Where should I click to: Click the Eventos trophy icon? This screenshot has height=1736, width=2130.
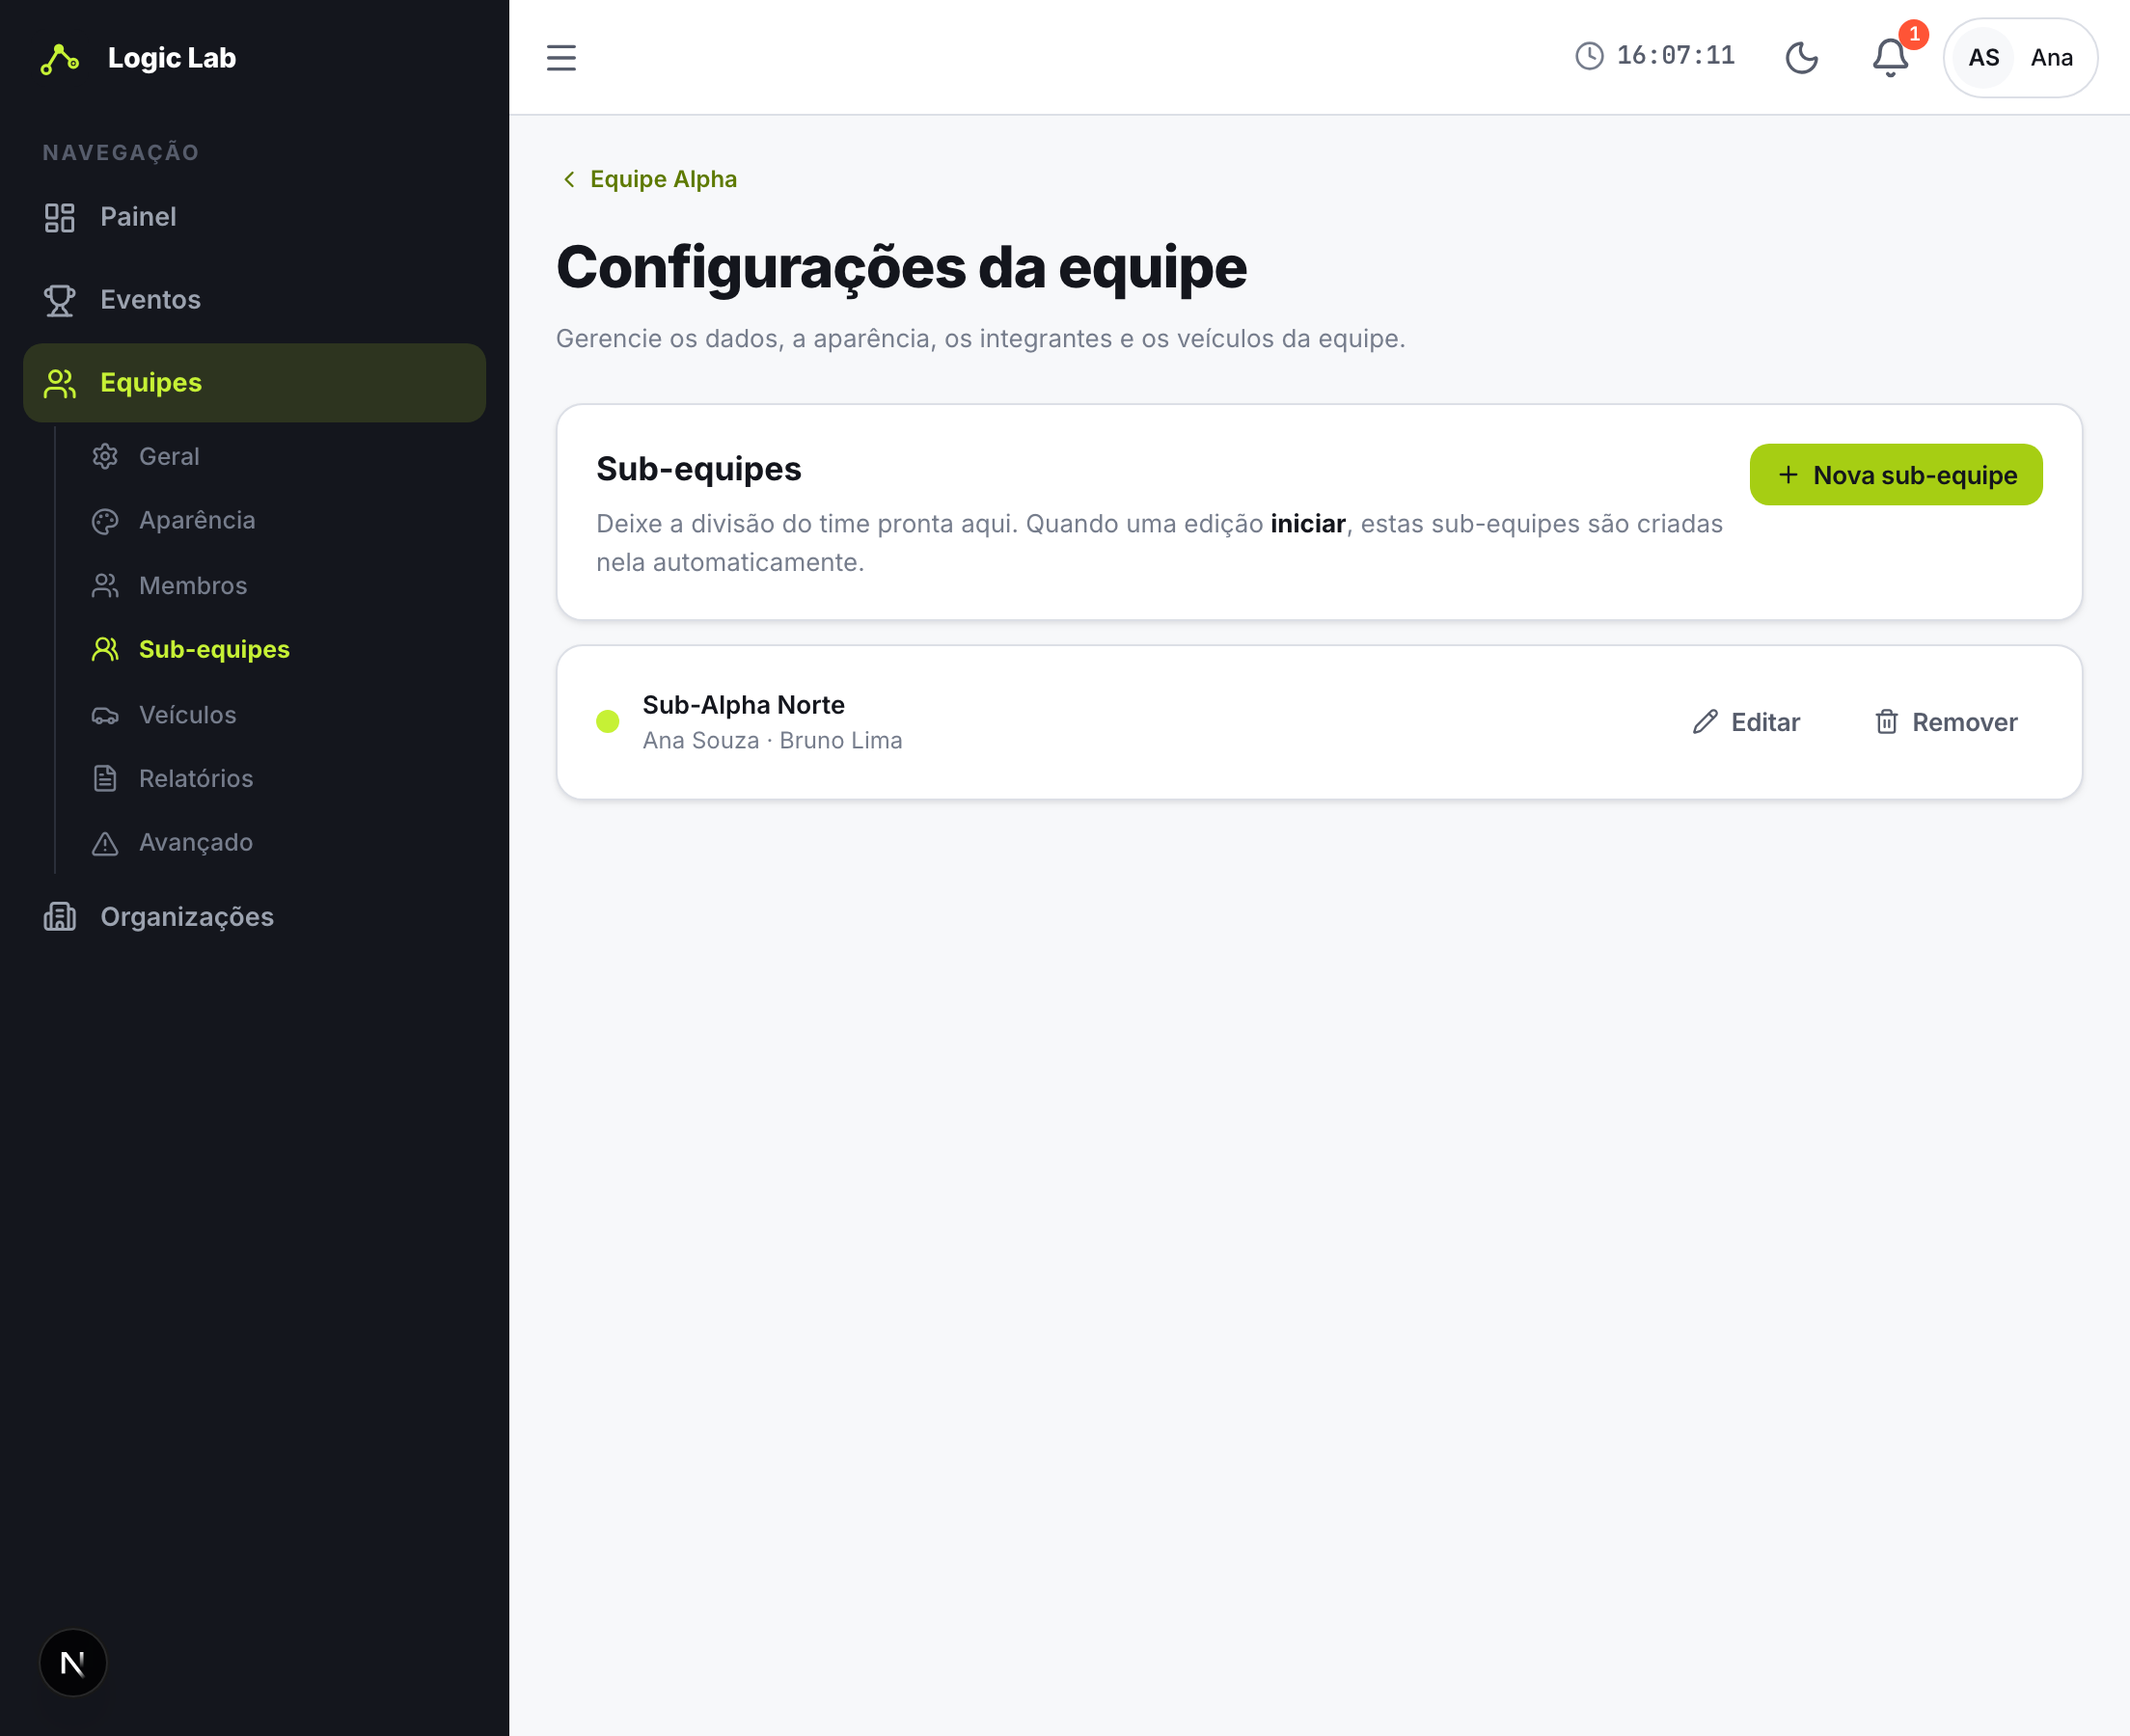click(x=60, y=301)
